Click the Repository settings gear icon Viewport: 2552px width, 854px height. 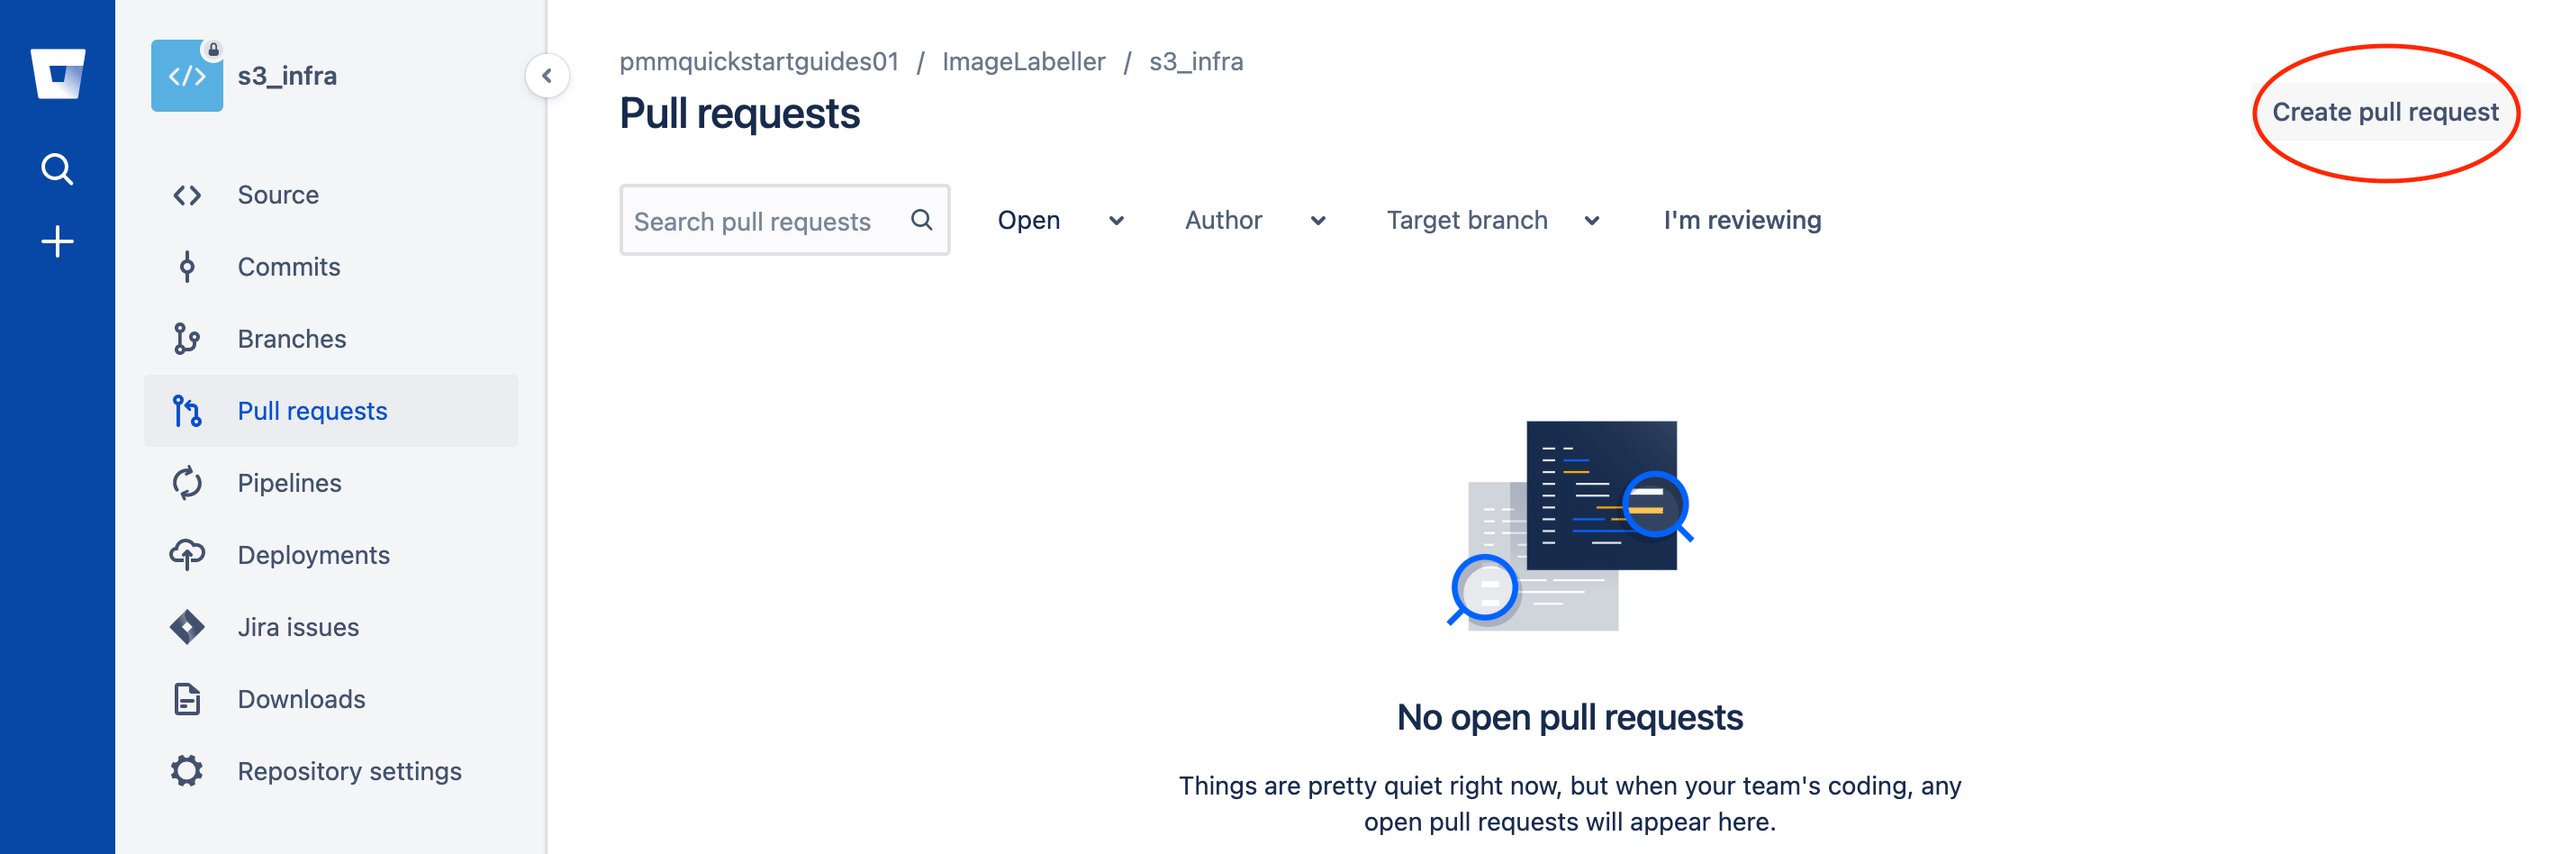(x=187, y=771)
